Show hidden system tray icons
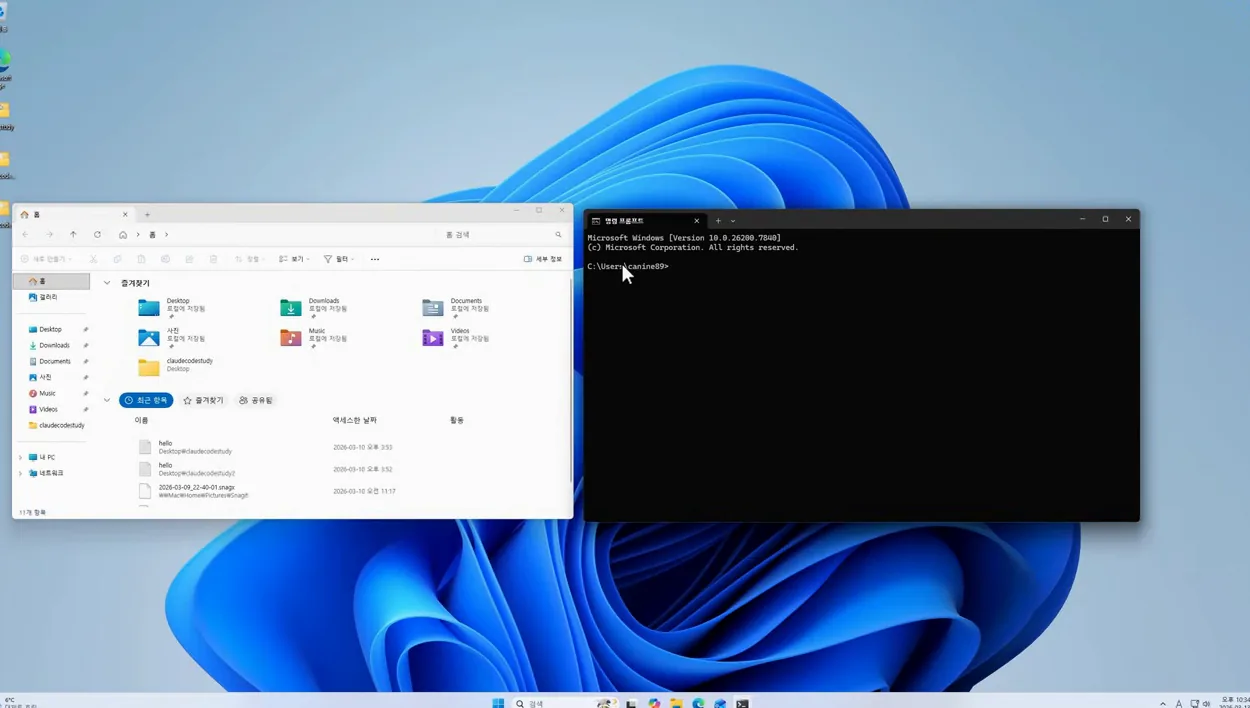The width and height of the screenshot is (1250, 708). 1162,703
